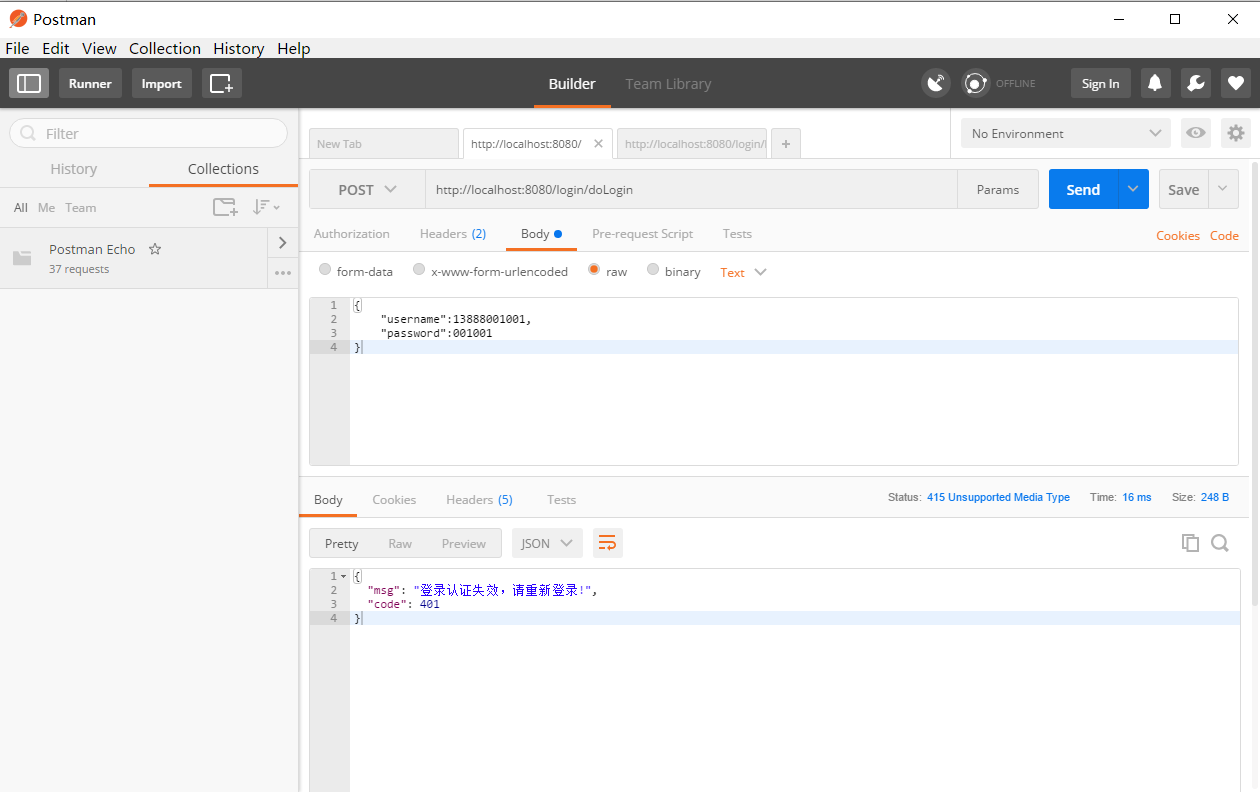The width and height of the screenshot is (1260, 792).
Task: Toggle the sidebar panel icon
Action: [29, 83]
